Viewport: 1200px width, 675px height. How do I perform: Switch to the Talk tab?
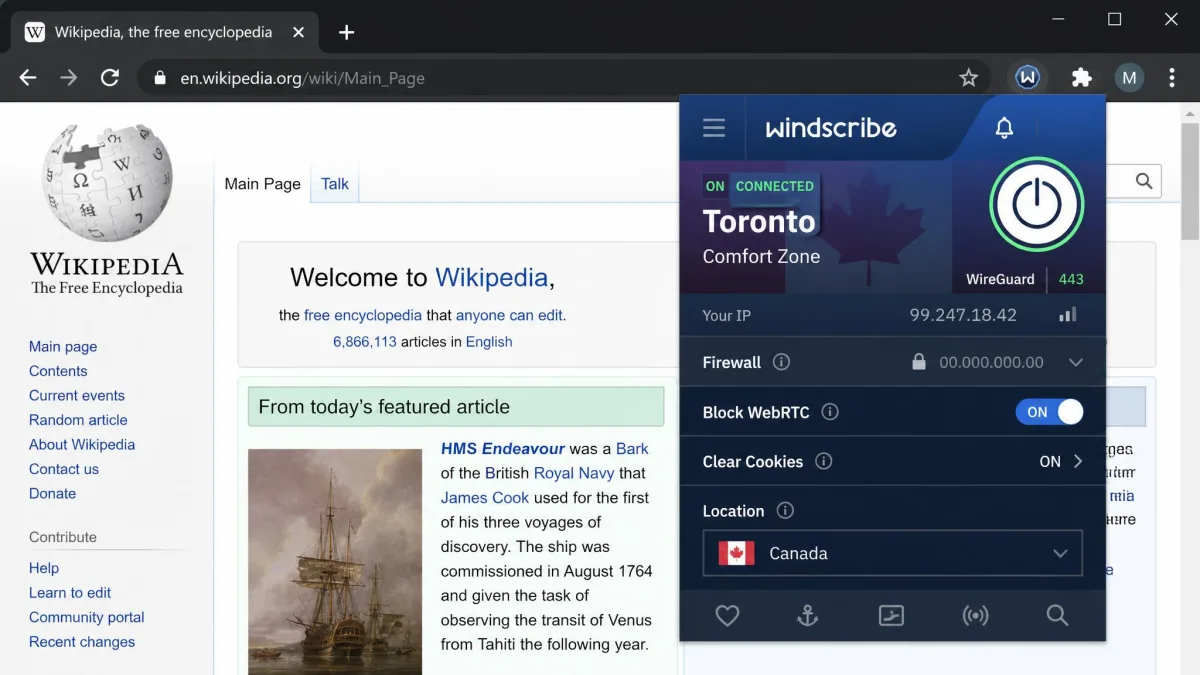coord(335,183)
